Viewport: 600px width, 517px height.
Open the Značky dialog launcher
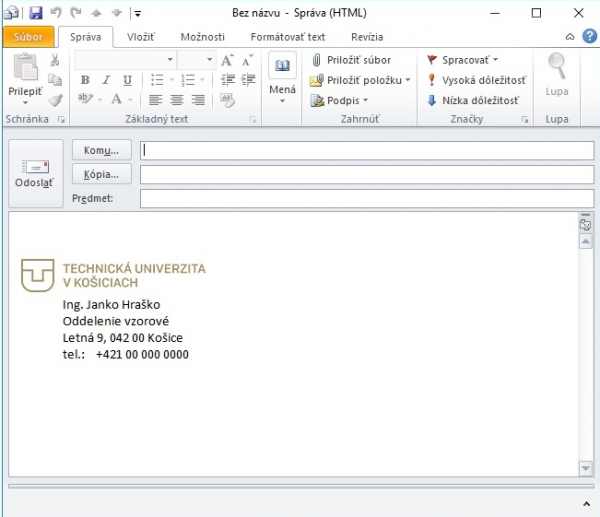pos(525,120)
